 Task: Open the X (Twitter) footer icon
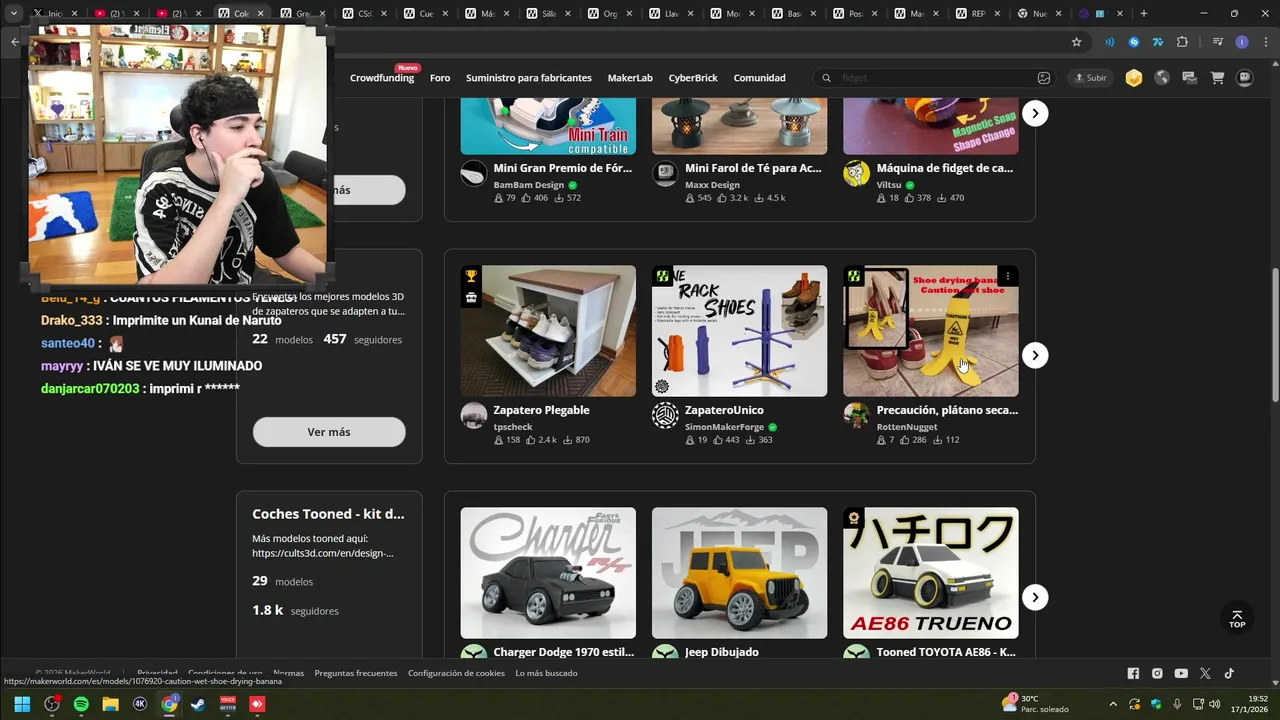click(x=1205, y=674)
